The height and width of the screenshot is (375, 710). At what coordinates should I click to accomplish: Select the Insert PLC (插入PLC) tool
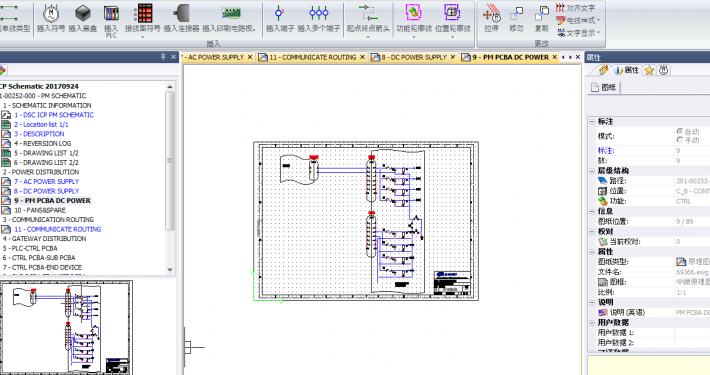click(x=111, y=14)
